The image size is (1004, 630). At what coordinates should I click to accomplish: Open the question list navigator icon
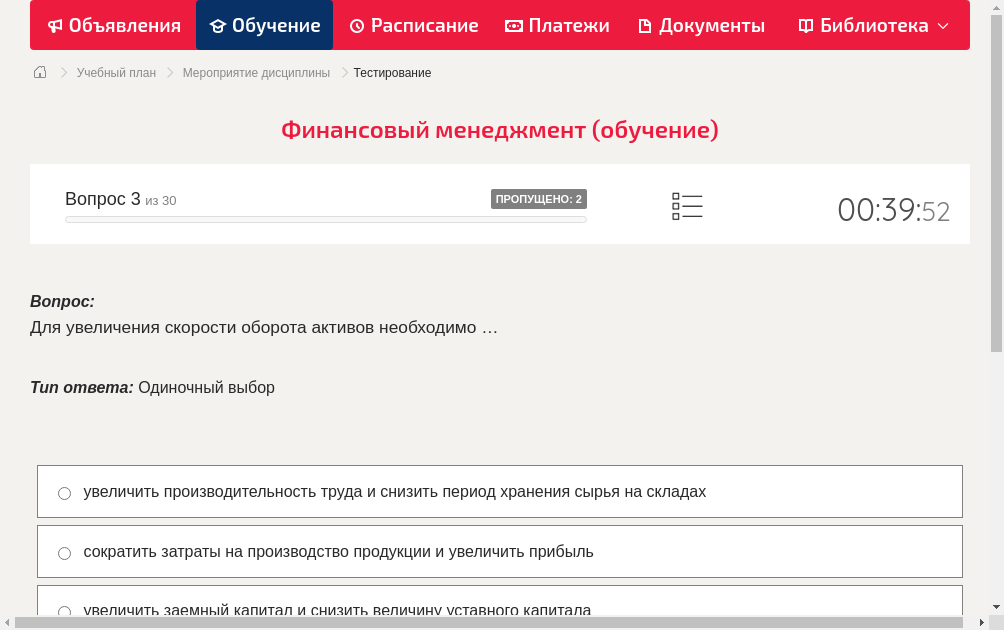687,205
